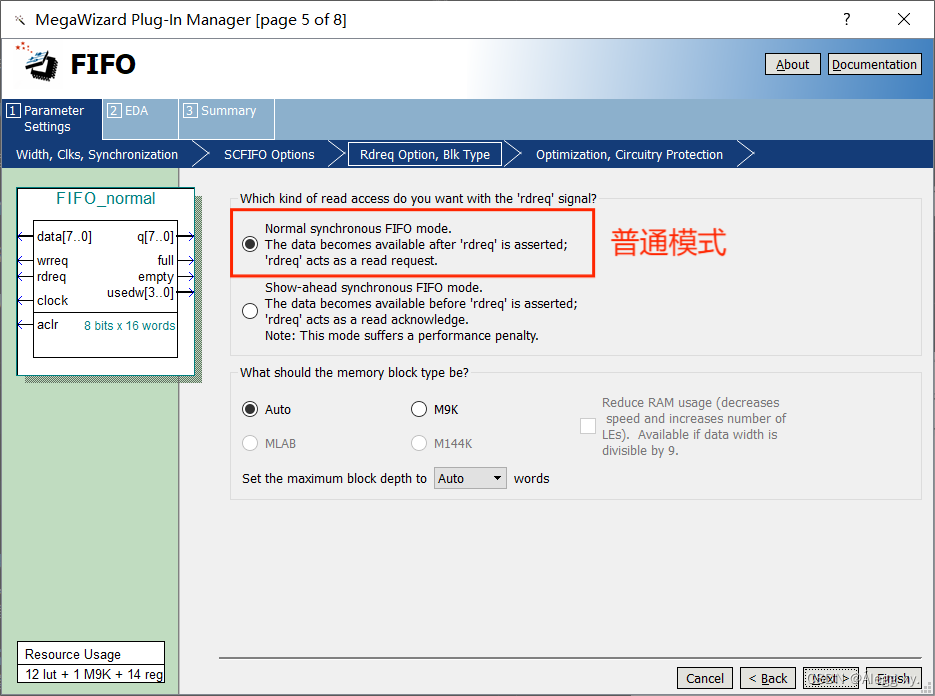Choose M9K memory block type
The width and height of the screenshot is (935, 696).
[419, 409]
